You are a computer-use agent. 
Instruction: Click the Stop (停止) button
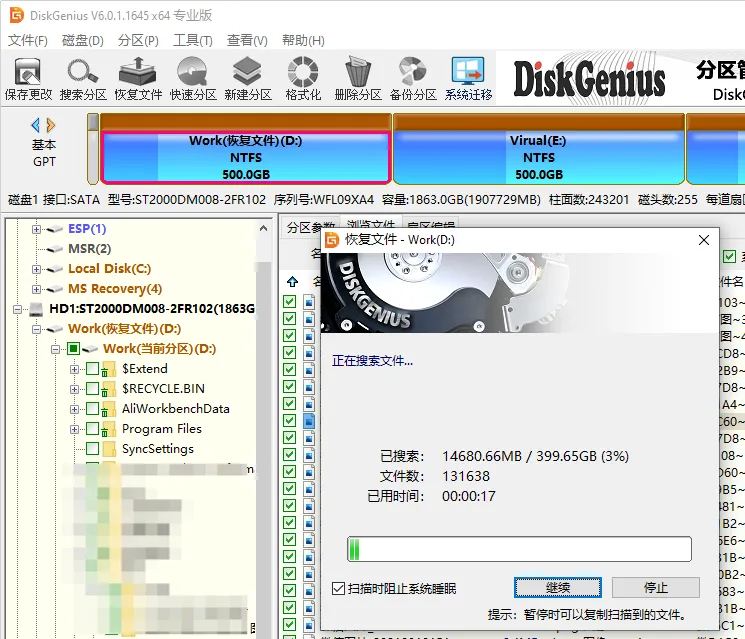tap(656, 588)
